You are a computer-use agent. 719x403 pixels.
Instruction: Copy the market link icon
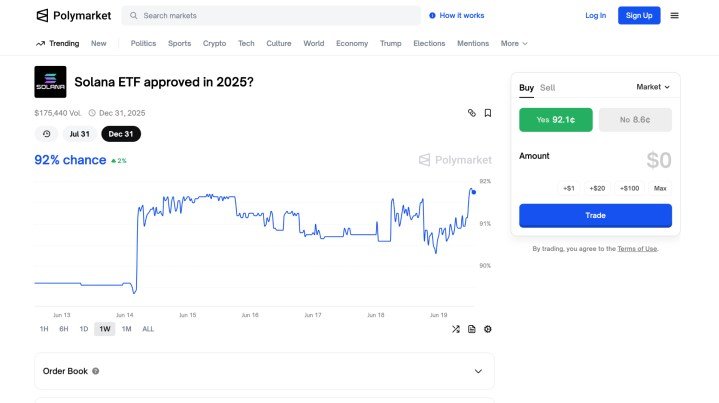click(x=471, y=113)
